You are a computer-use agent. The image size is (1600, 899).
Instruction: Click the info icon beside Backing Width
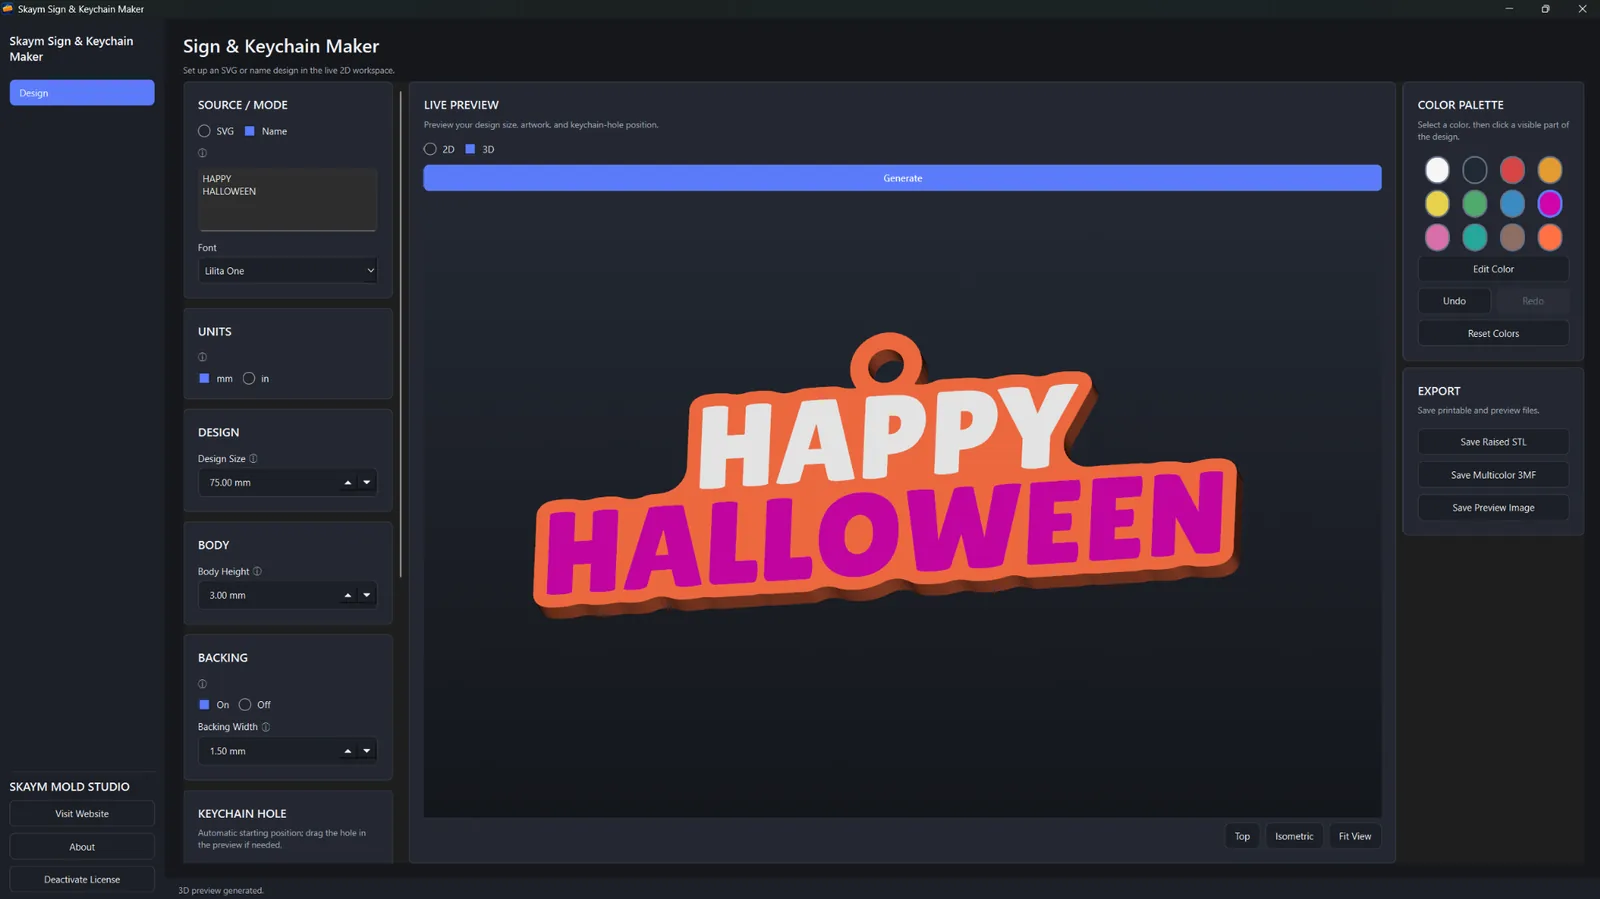(265, 727)
